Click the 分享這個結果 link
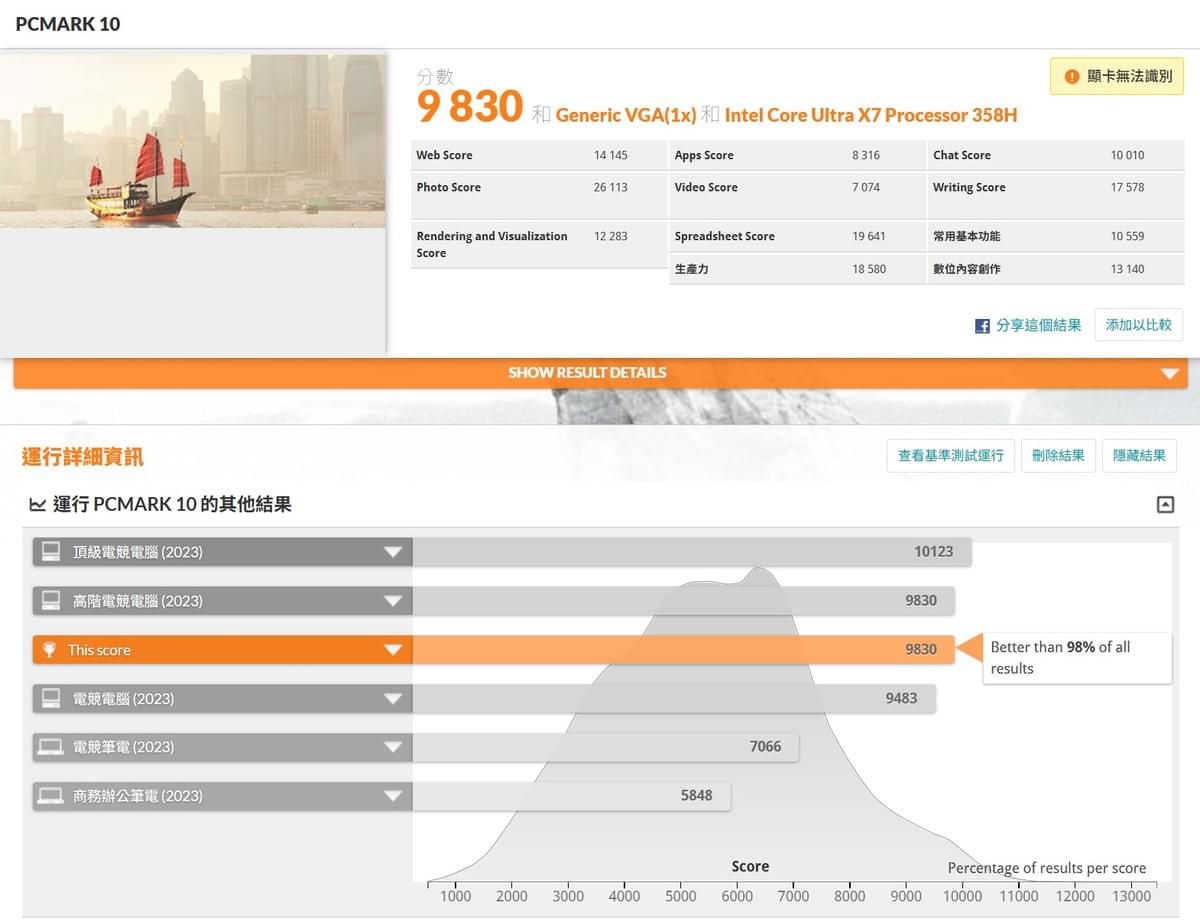1200x923 pixels. (x=1039, y=326)
